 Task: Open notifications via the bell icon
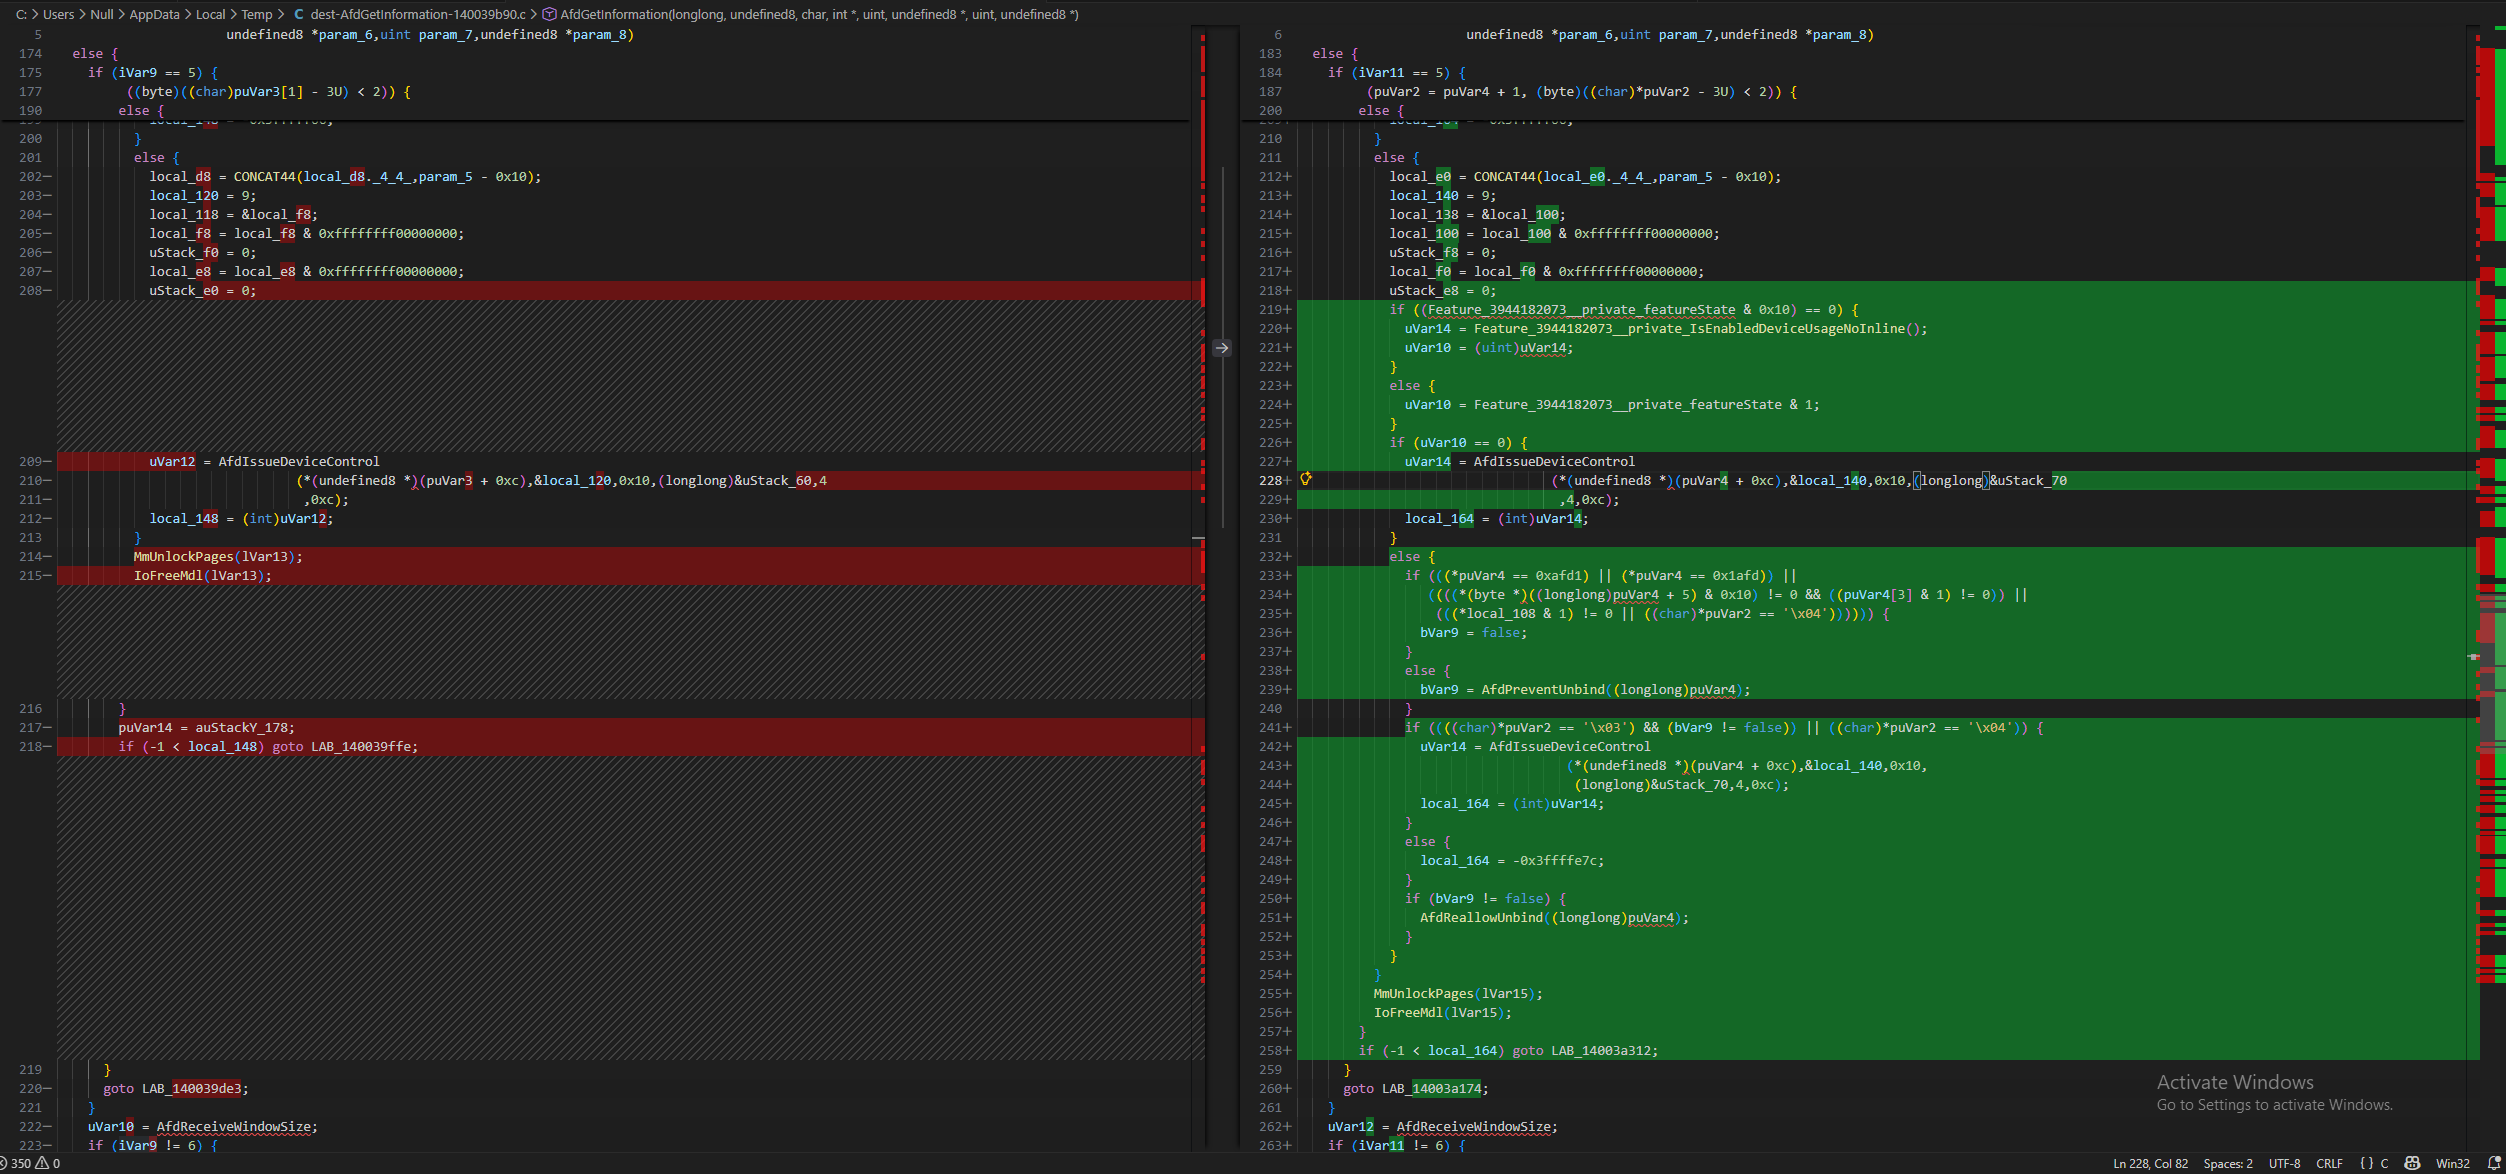[2494, 1163]
